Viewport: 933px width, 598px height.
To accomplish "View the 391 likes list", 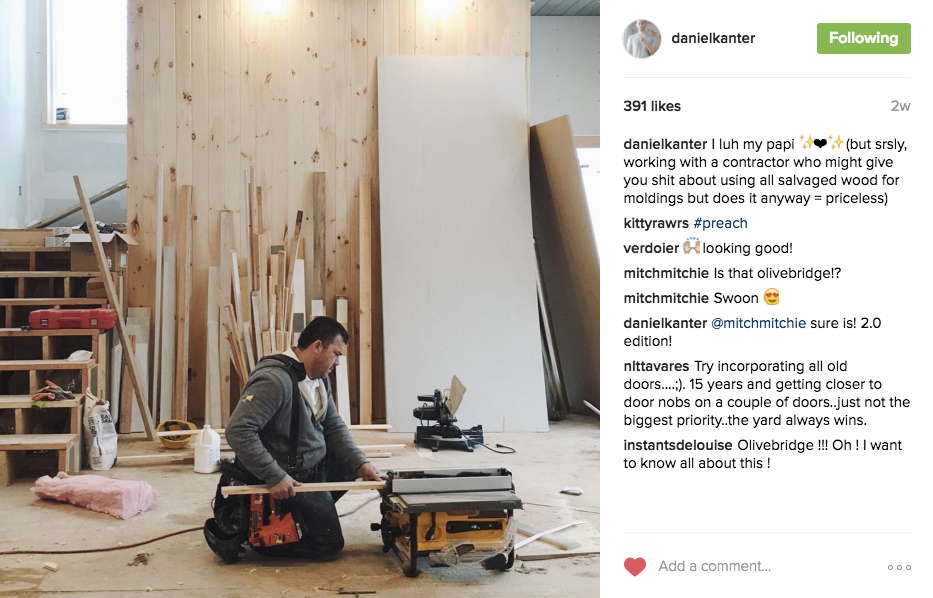I will coord(652,106).
